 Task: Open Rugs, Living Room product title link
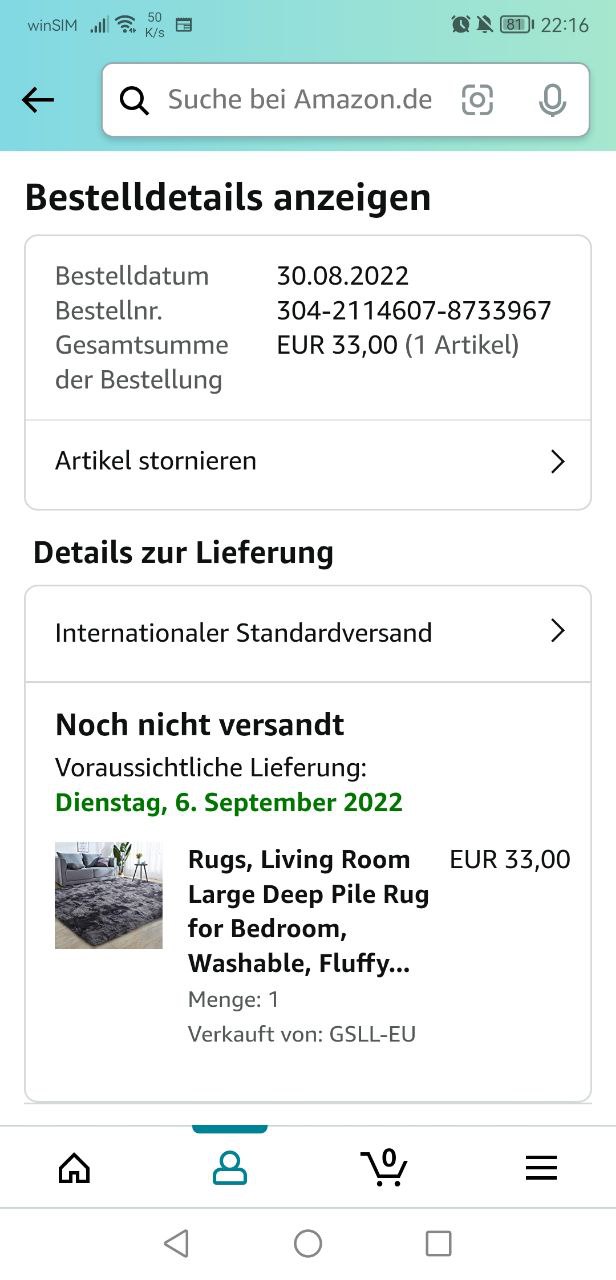(309, 911)
